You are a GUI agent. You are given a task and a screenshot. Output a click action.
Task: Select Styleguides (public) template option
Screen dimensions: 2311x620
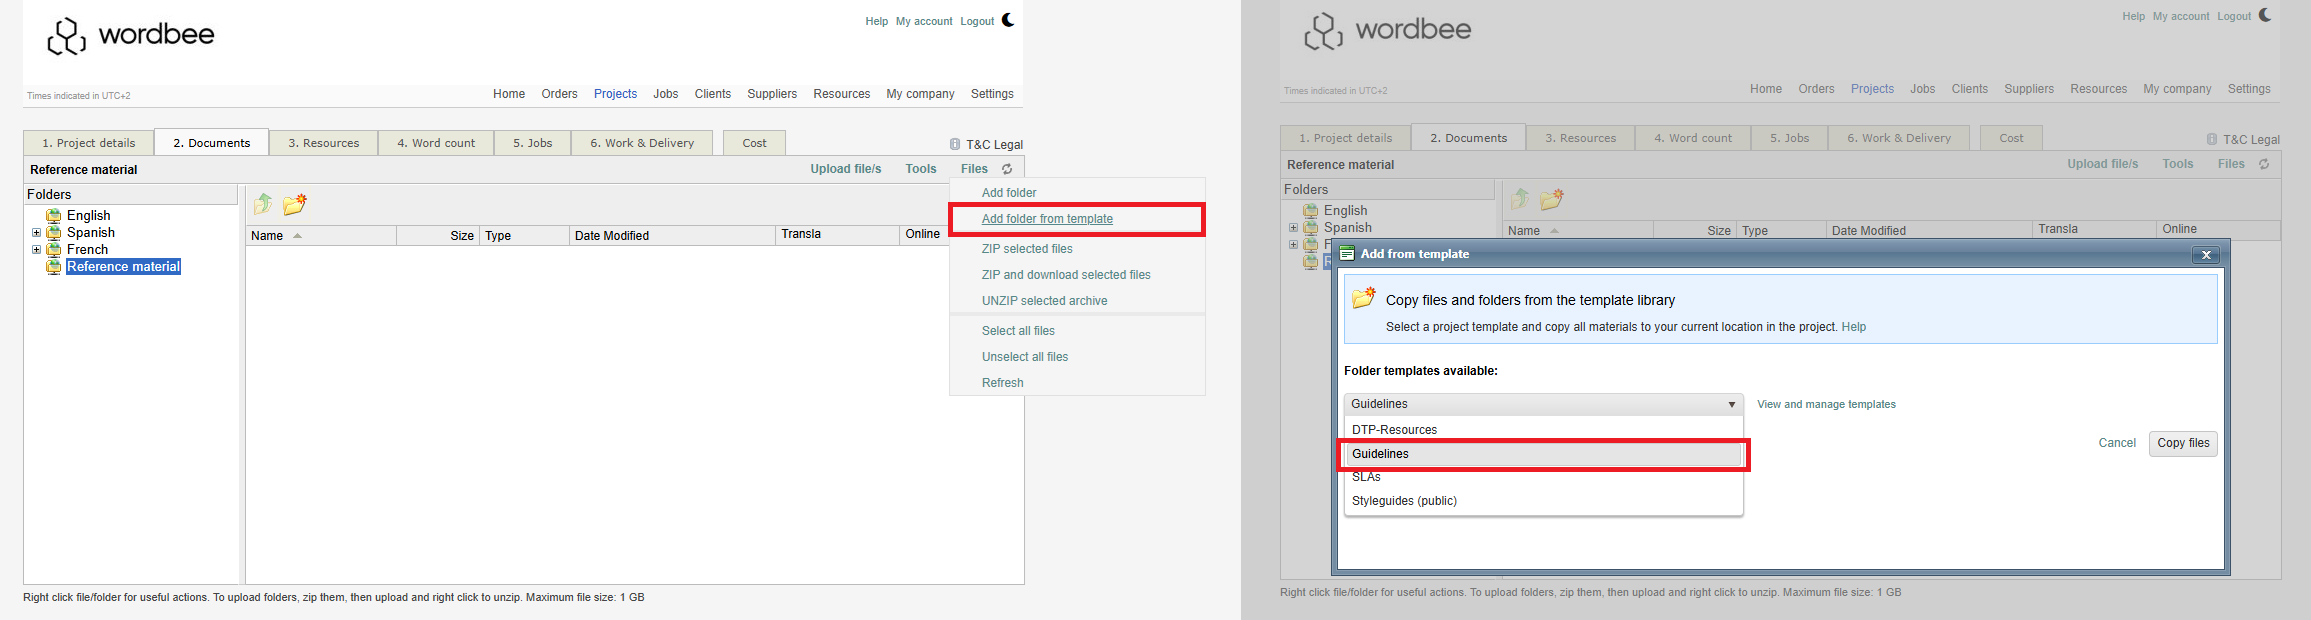tap(1404, 501)
